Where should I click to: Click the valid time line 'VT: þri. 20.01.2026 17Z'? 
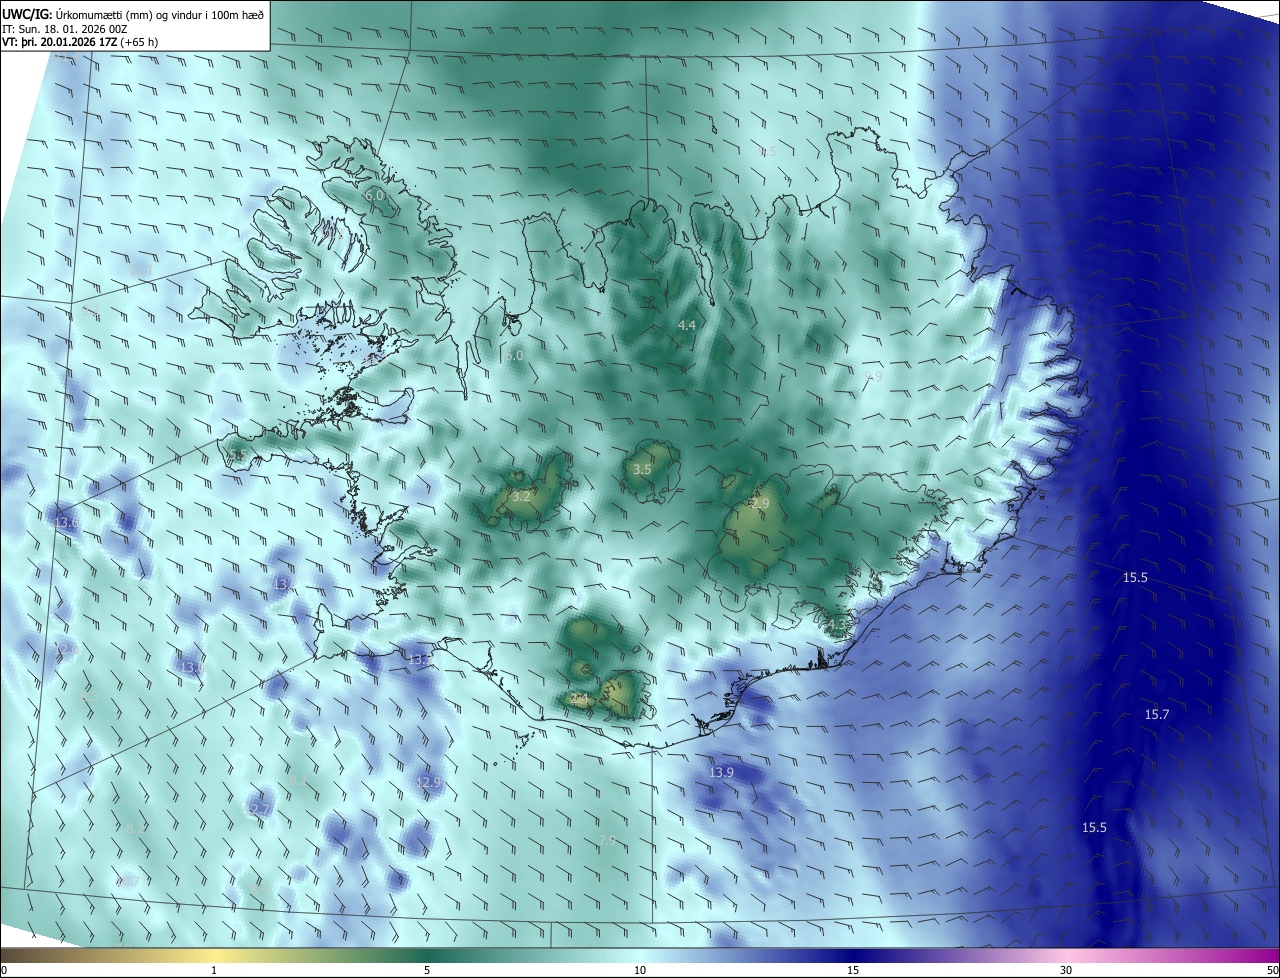point(58,42)
